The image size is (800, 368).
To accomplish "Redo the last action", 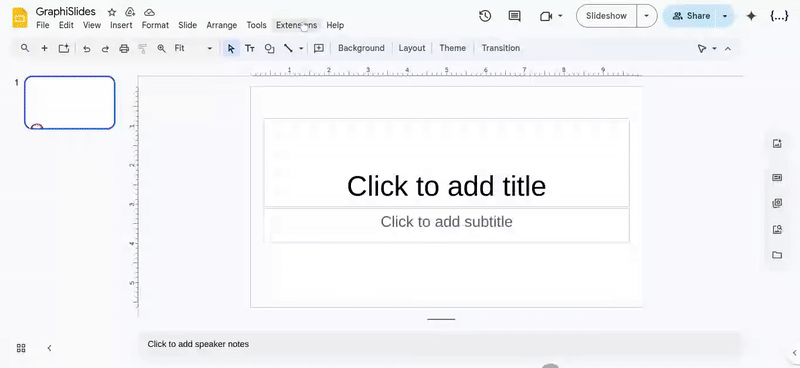I will pyautogui.click(x=105, y=48).
